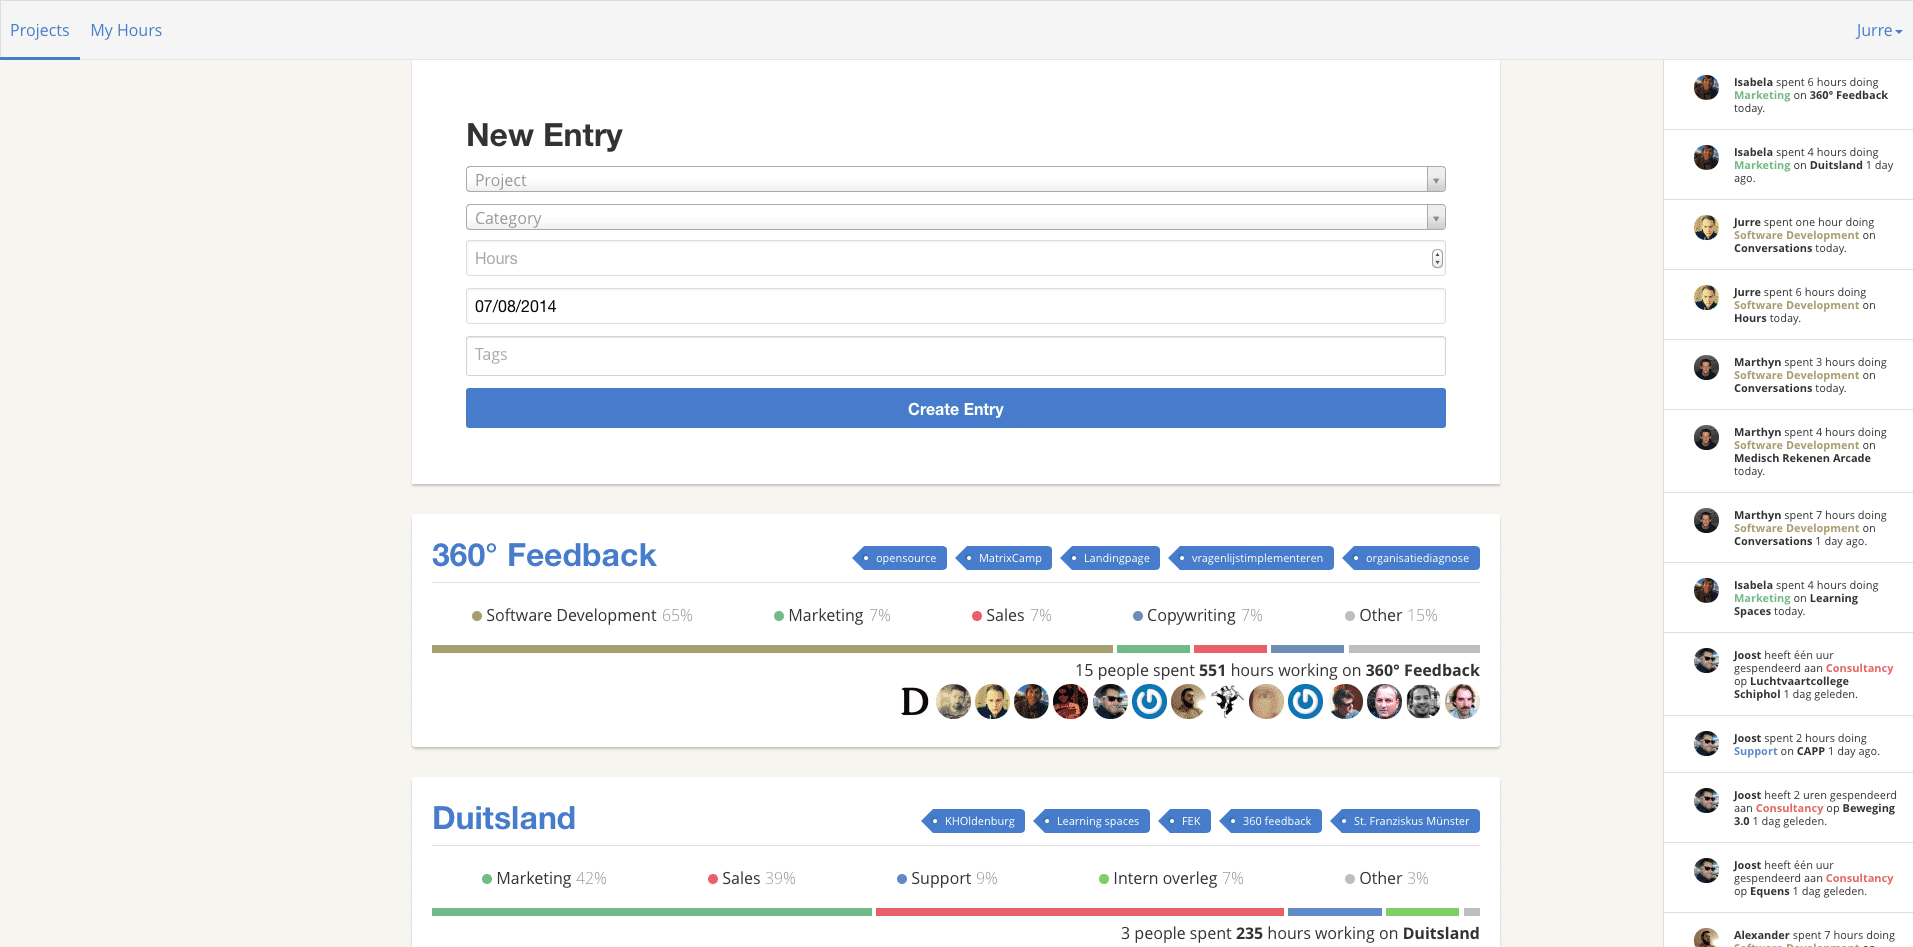
Task: Click Isabela's avatar in the activity feed
Action: (1705, 88)
